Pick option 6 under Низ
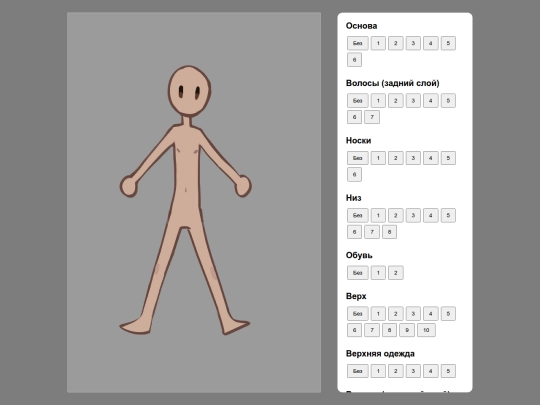Image resolution: width=540 pixels, height=405 pixels. tap(354, 232)
